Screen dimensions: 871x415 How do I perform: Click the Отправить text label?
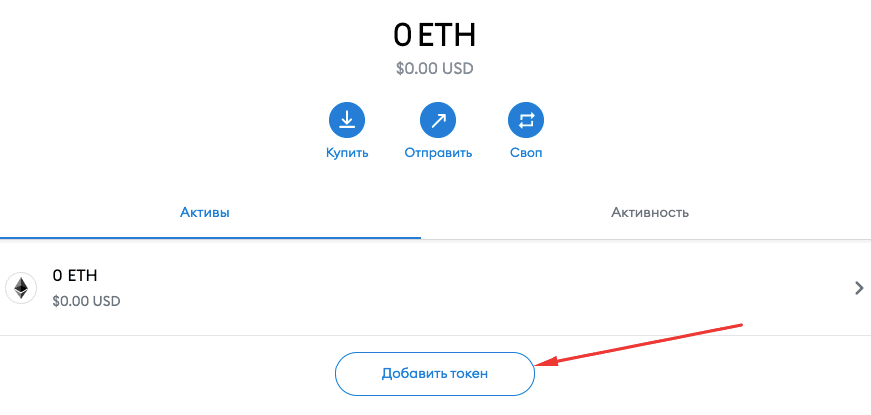click(x=438, y=153)
